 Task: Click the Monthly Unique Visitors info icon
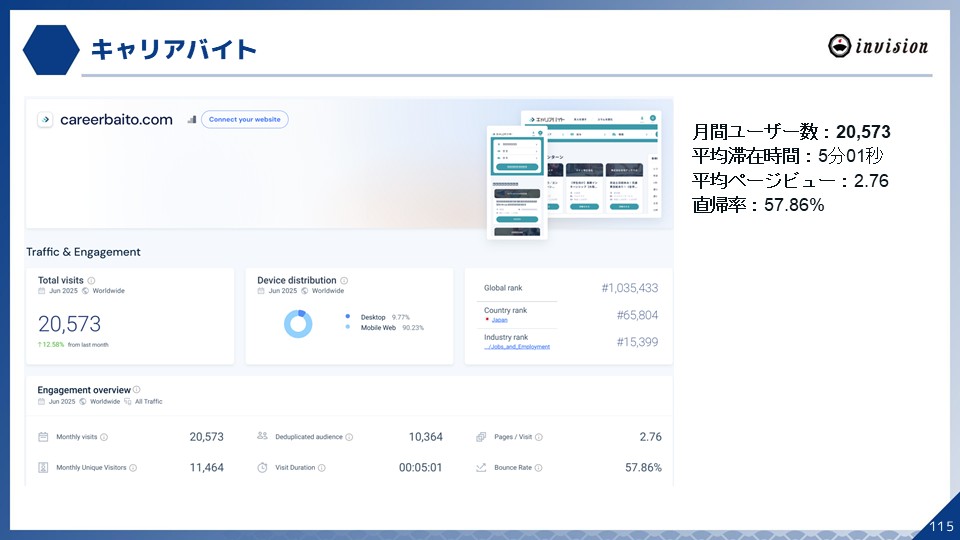tap(133, 468)
